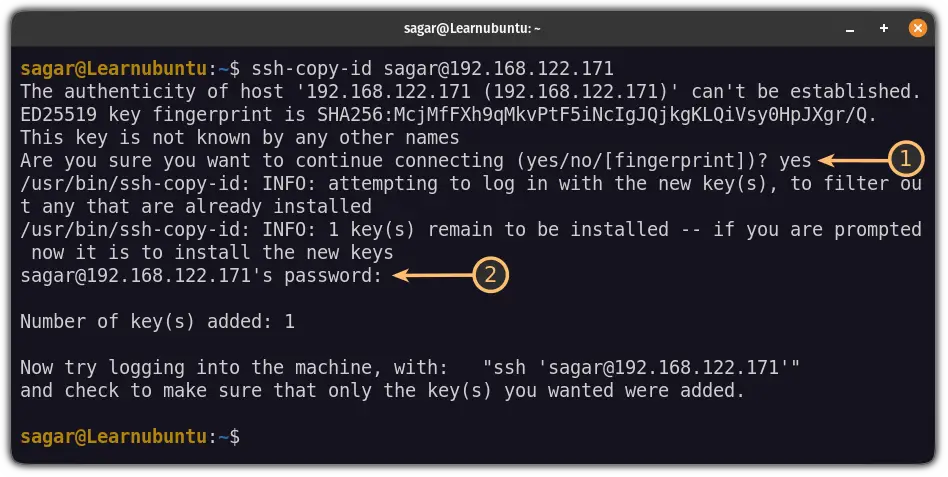This screenshot has height=477, width=948.
Task: Click the top sagar@Learnubuntu prompt label
Action: click(x=114, y=68)
